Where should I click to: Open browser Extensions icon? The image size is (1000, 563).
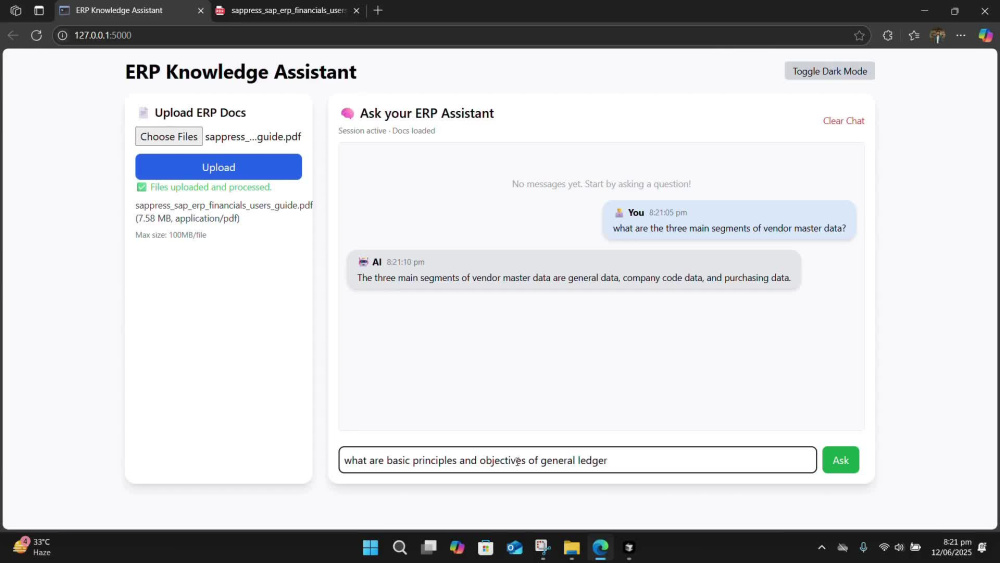tap(887, 36)
